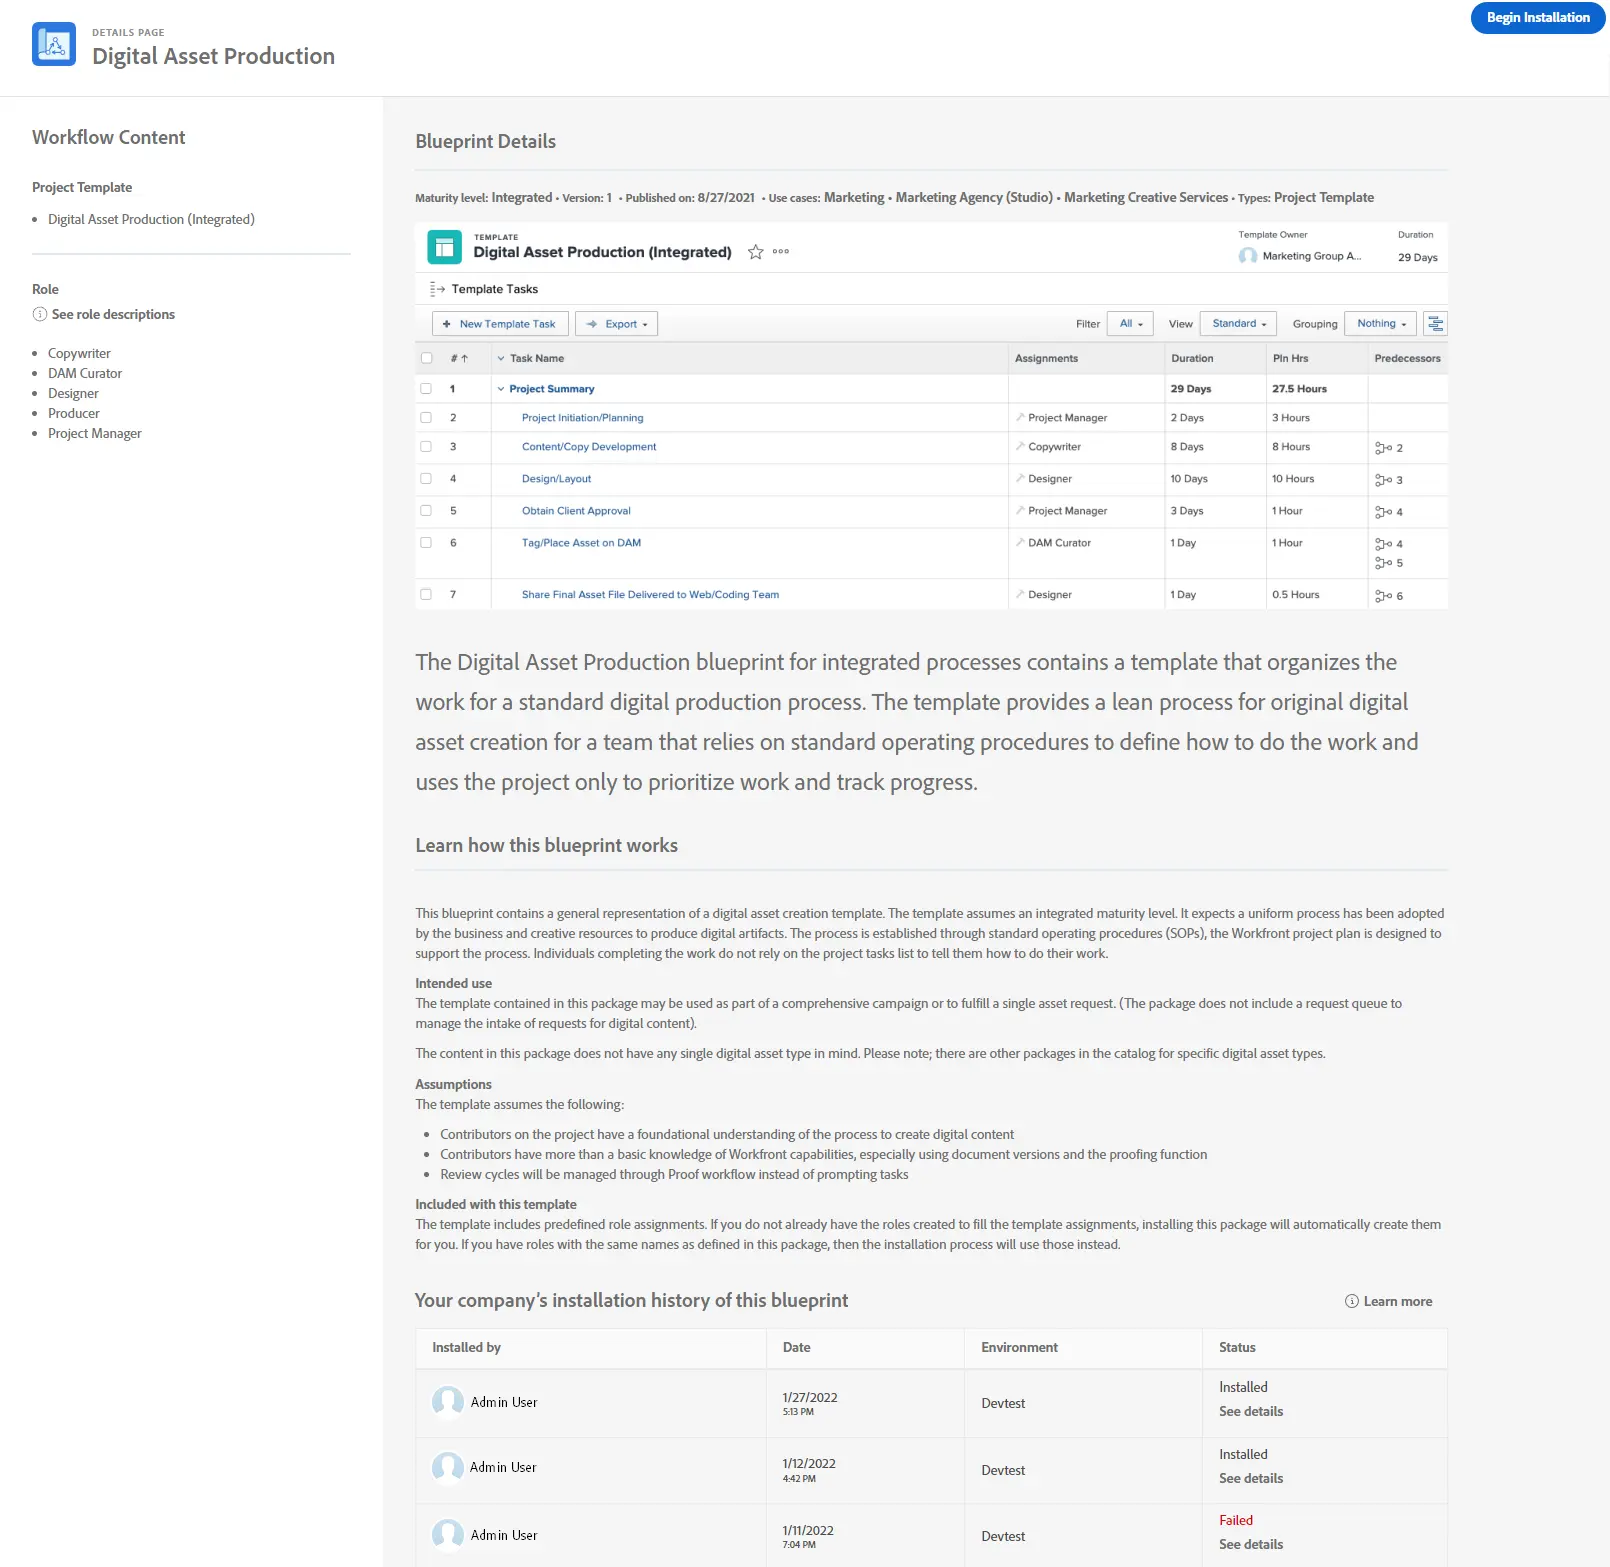This screenshot has width=1610, height=1567.
Task: Click Admin User avatar for 1/12/2022 install
Action: click(x=447, y=1467)
